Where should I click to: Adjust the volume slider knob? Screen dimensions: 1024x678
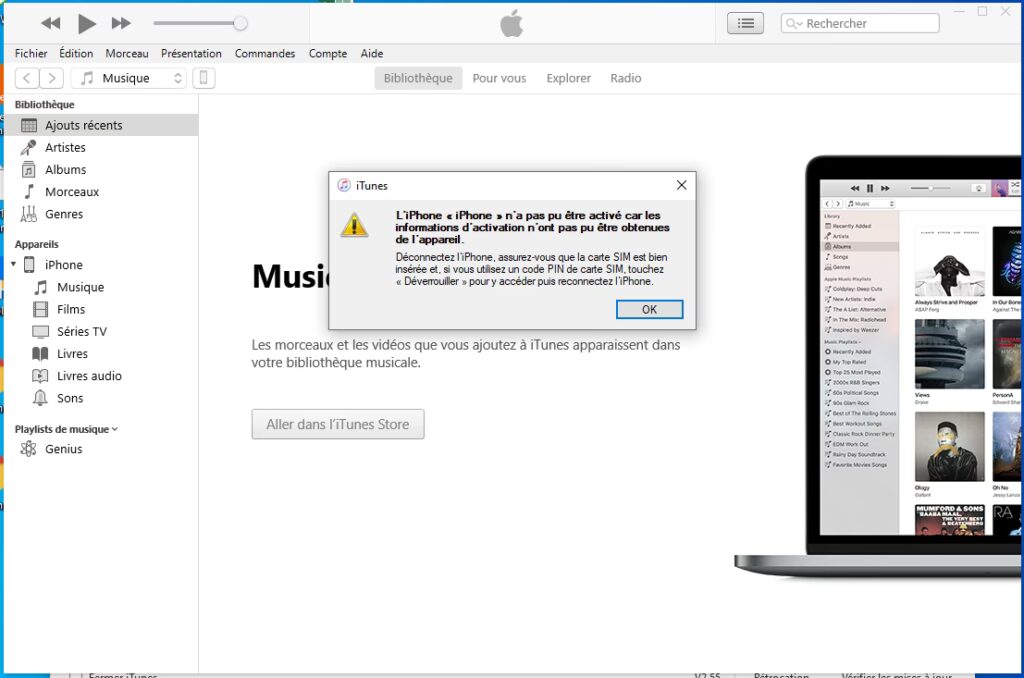pos(240,23)
